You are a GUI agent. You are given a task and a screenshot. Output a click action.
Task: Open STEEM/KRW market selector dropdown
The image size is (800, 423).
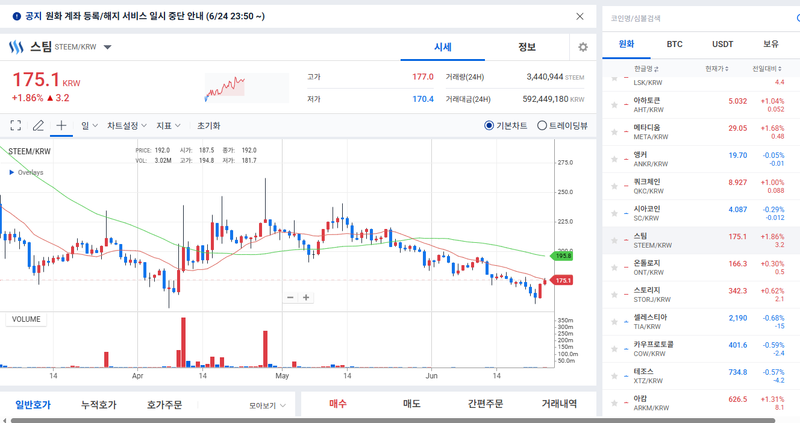pos(108,47)
